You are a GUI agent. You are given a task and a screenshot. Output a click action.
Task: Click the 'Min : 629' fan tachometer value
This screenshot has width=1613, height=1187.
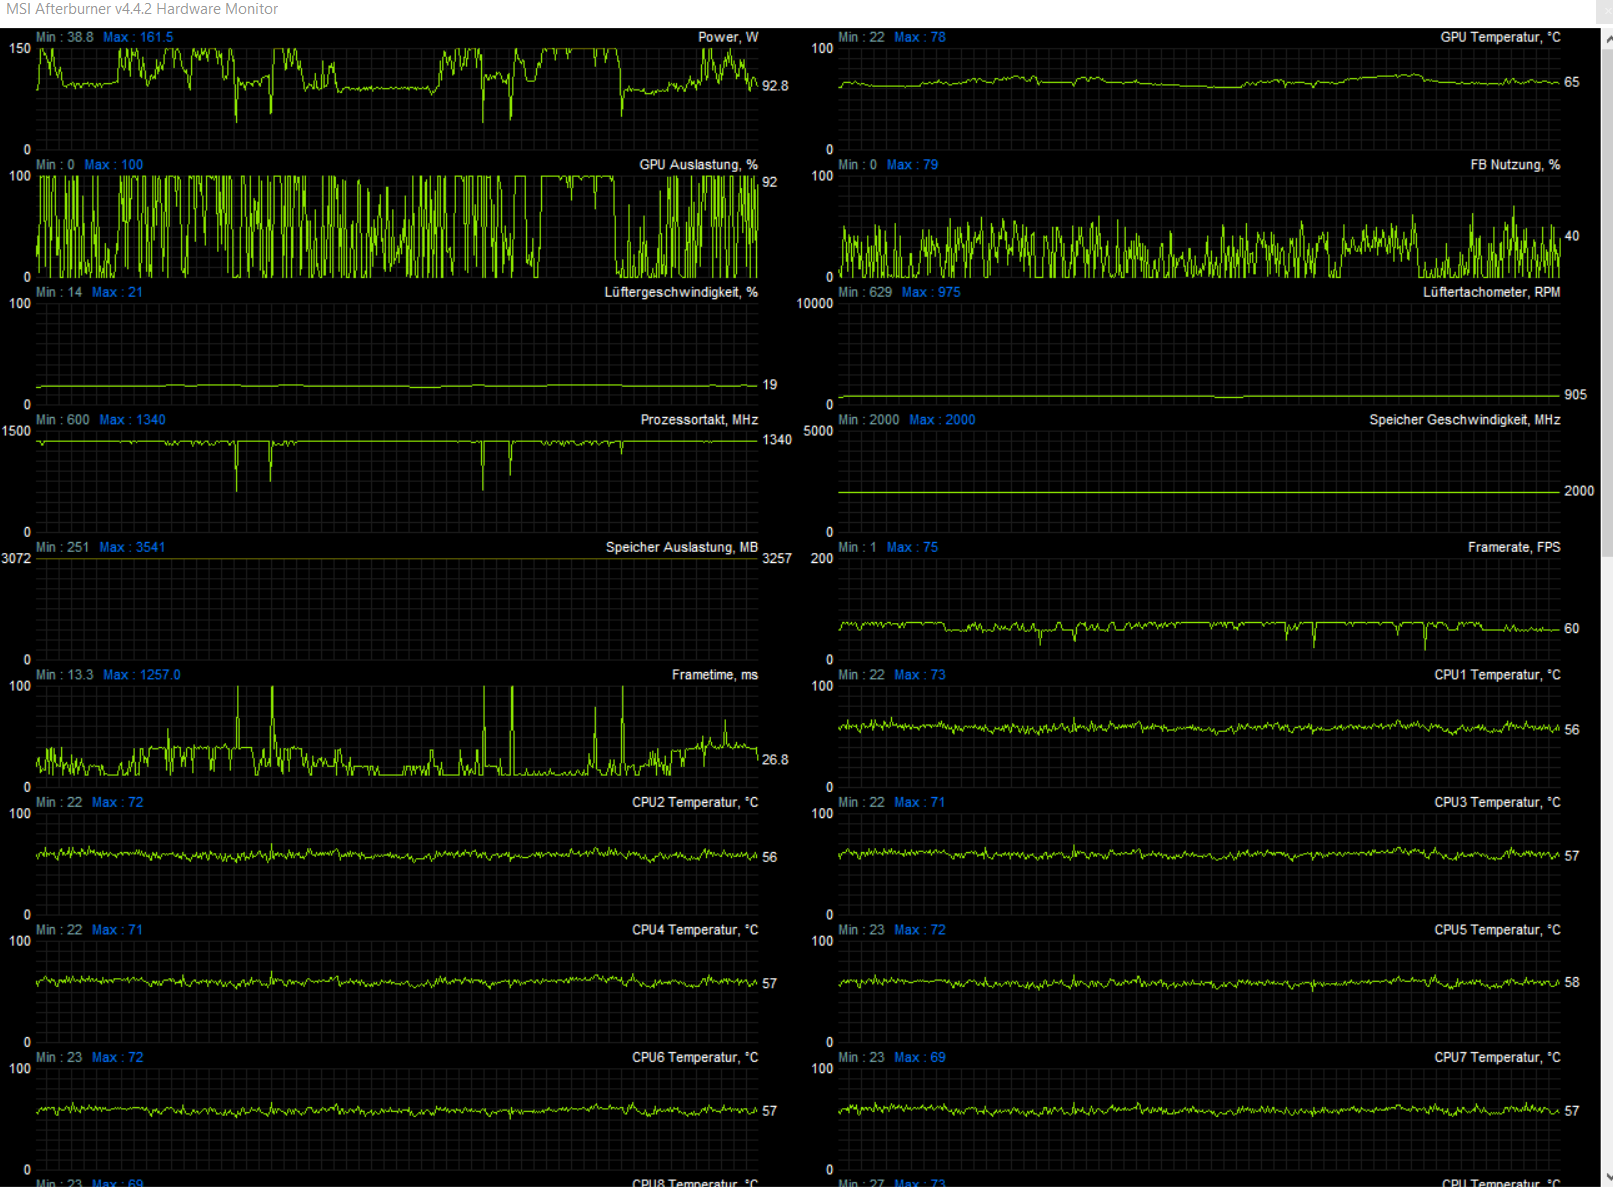coord(865,292)
